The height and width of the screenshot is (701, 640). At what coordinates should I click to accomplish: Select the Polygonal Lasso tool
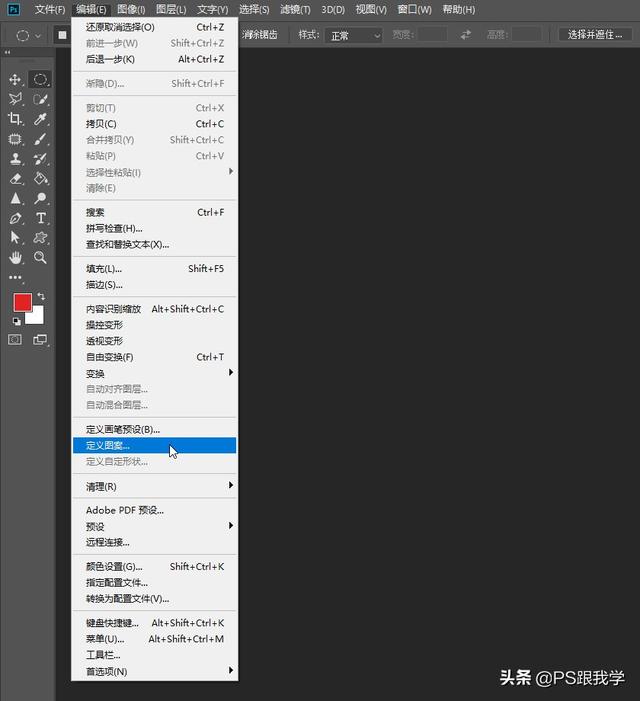coord(15,99)
